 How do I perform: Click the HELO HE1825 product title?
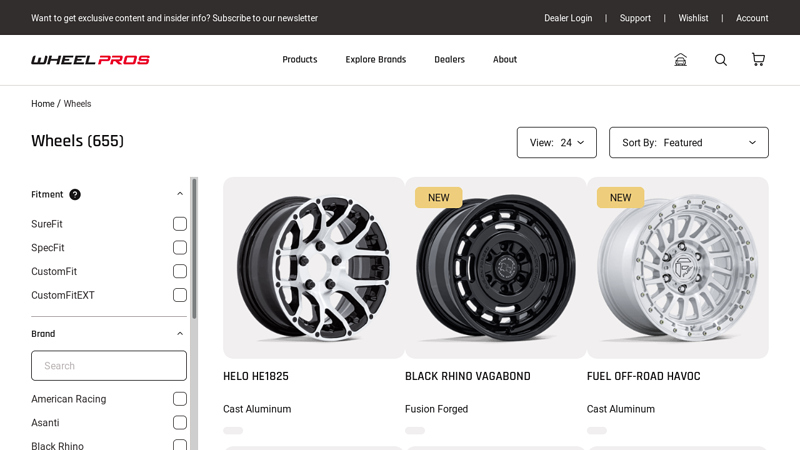[x=256, y=376]
